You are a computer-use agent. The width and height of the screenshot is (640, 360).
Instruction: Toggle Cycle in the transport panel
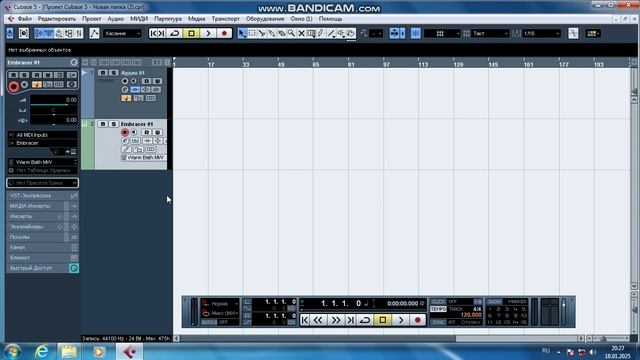click(365, 320)
